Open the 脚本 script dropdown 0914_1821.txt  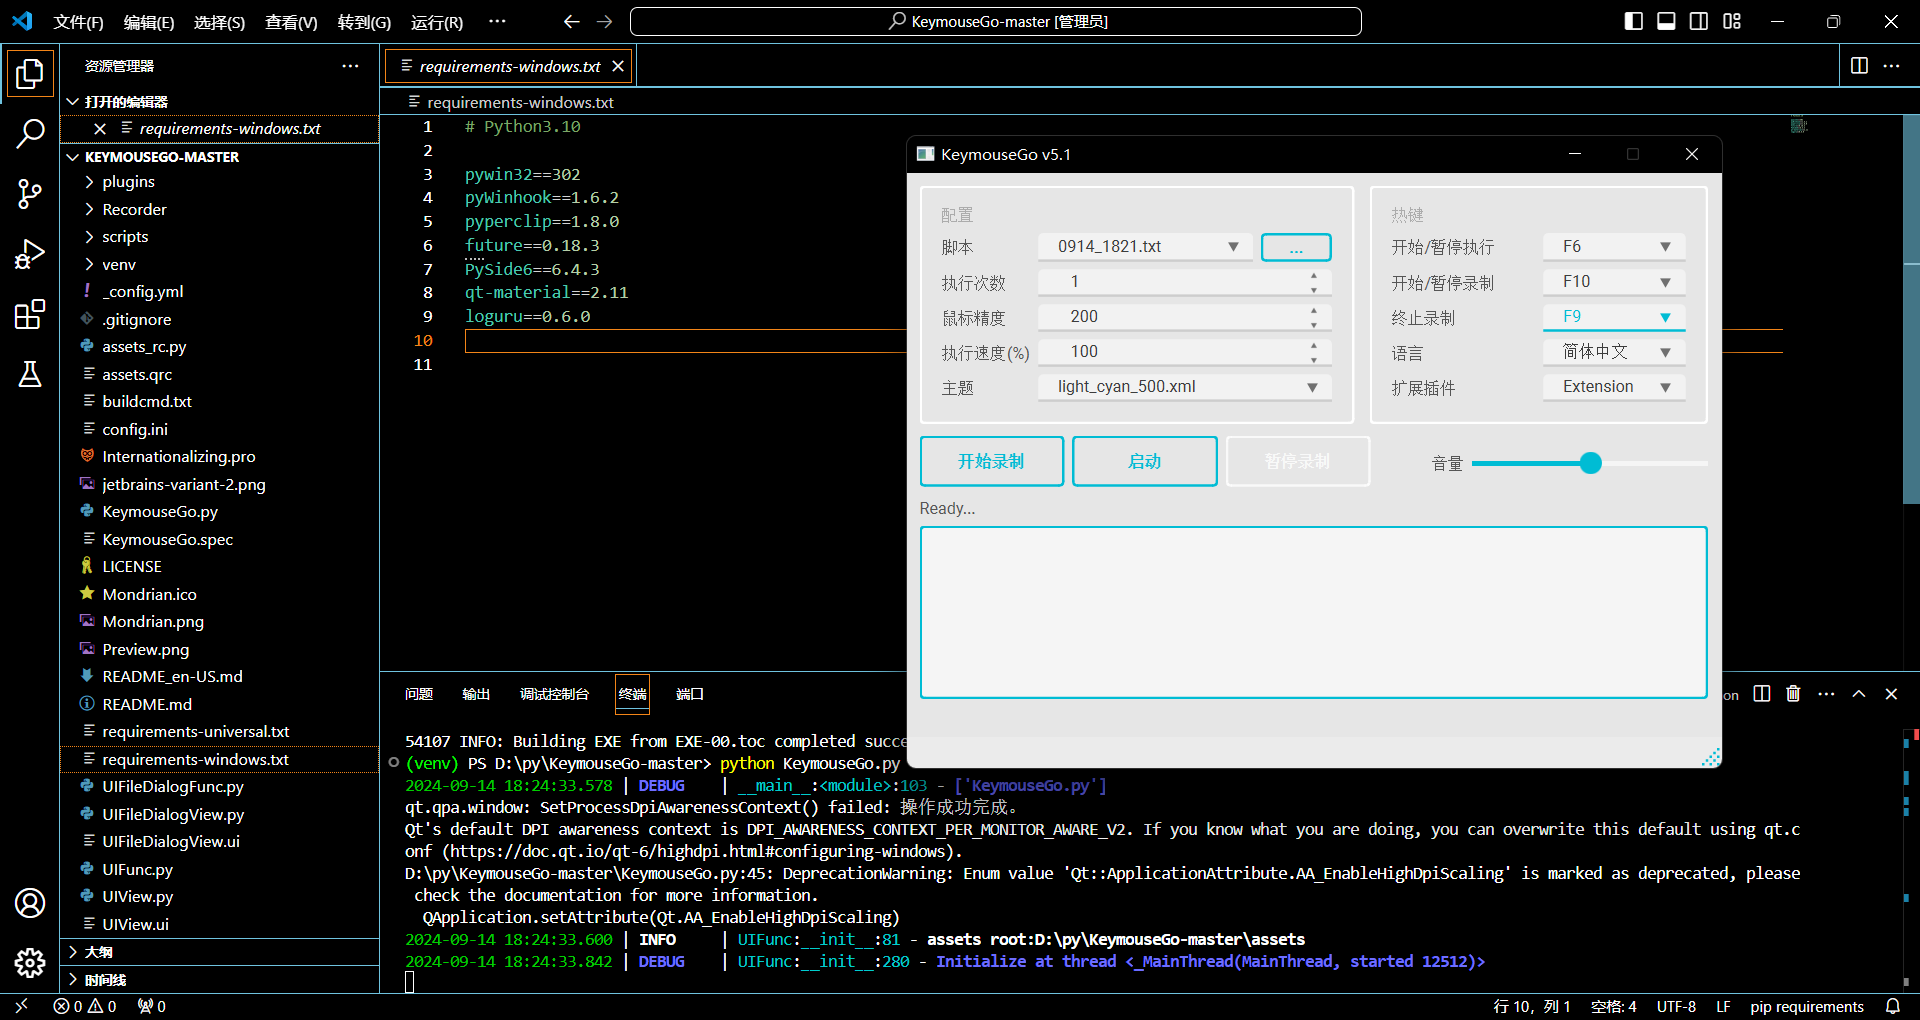(x=1145, y=247)
